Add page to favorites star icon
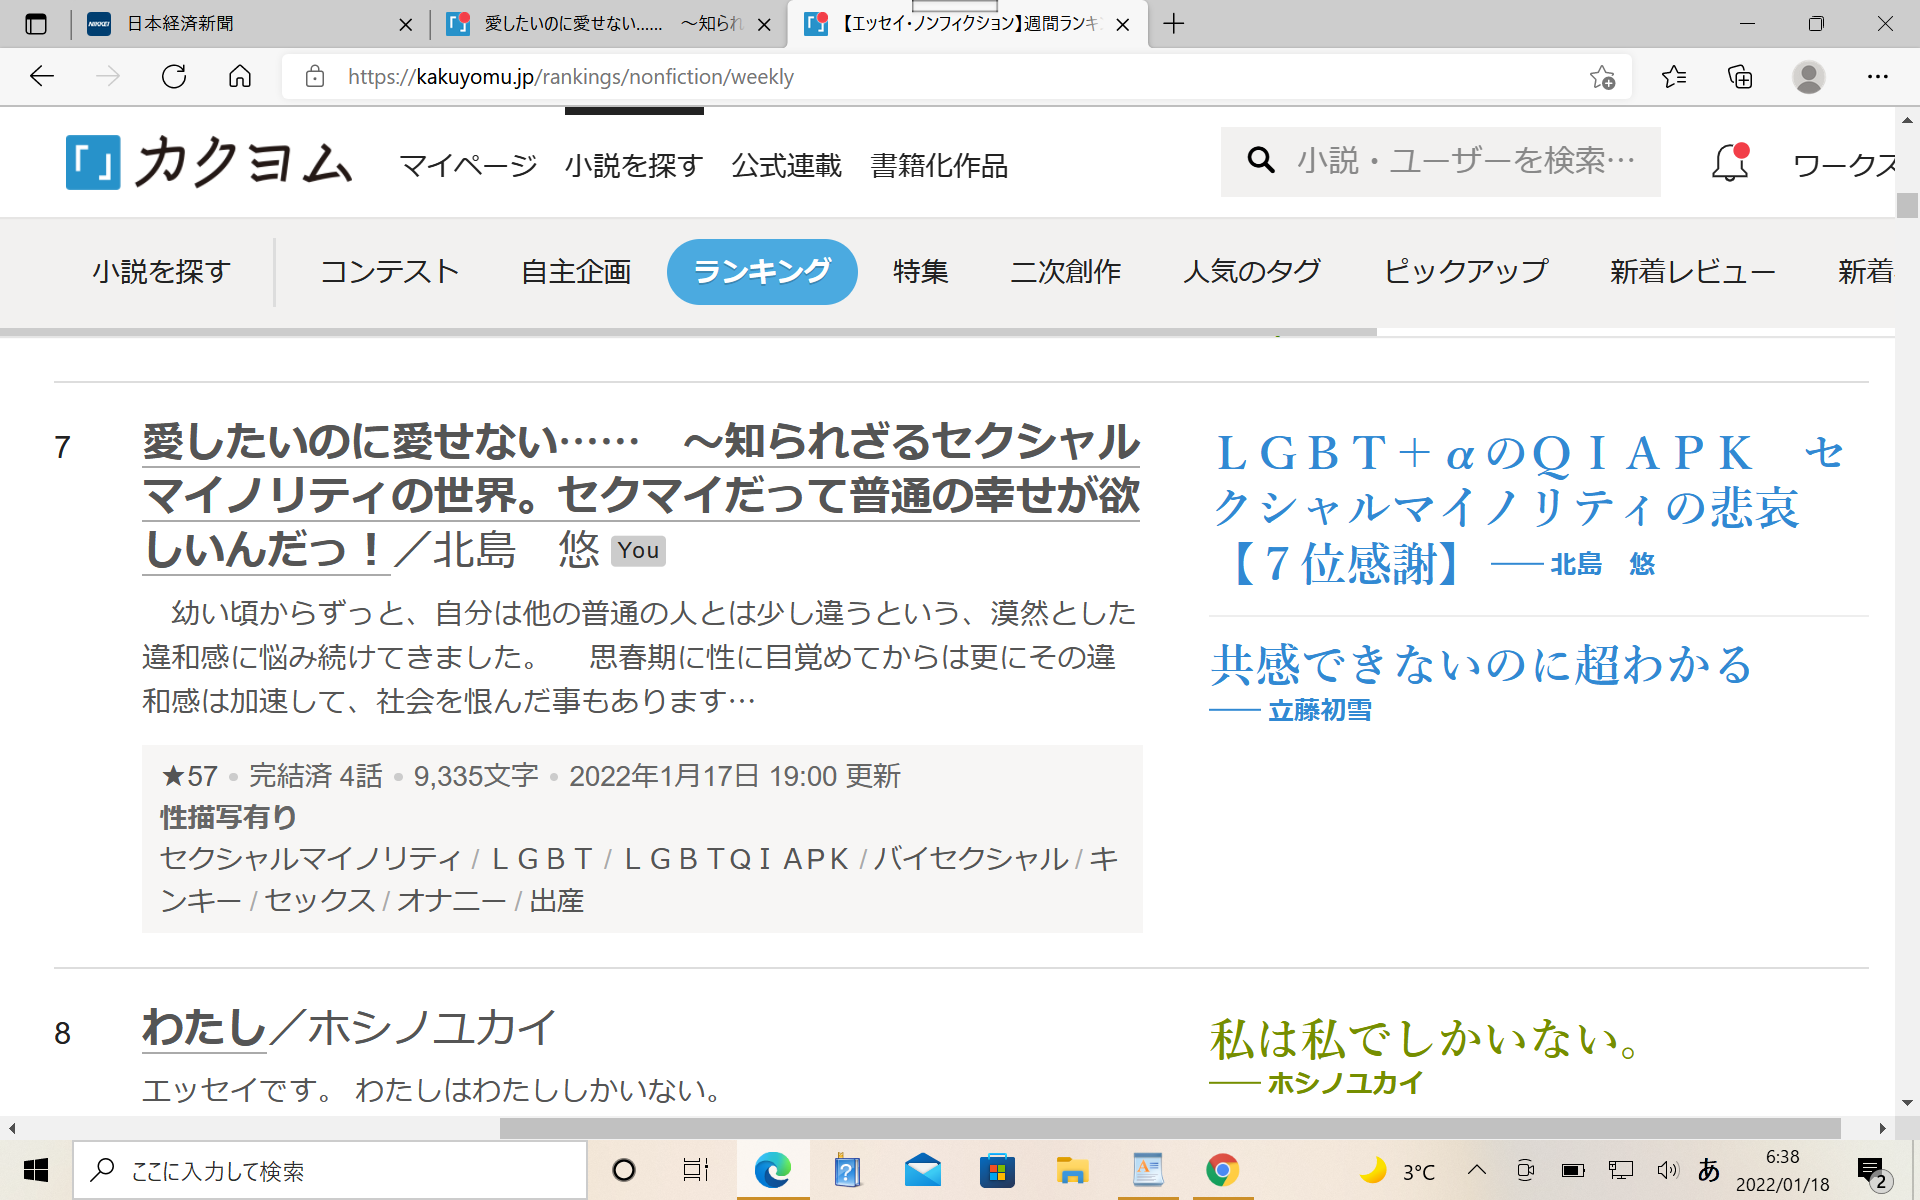 (x=1602, y=77)
